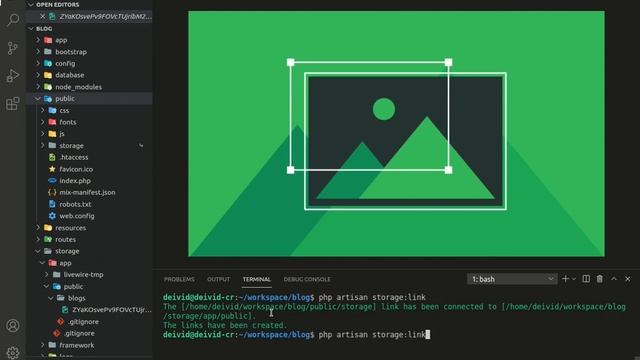Collapse the BLOG project section
Image resolution: width=640 pixels, height=360 pixels.
pyautogui.click(x=89, y=29)
